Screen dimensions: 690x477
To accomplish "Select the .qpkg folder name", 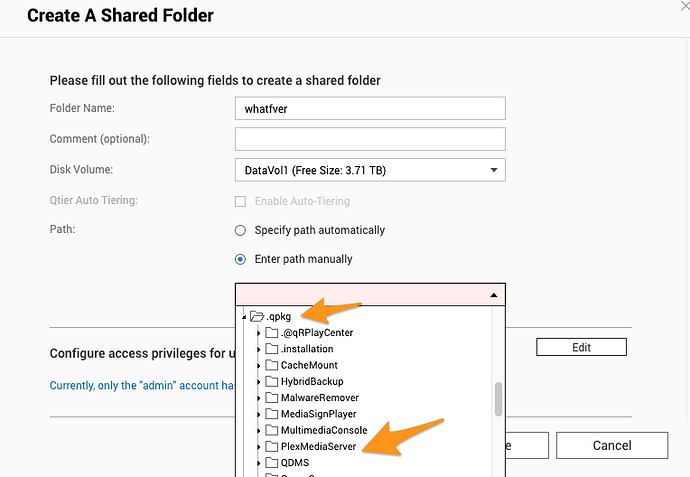I will point(279,316).
